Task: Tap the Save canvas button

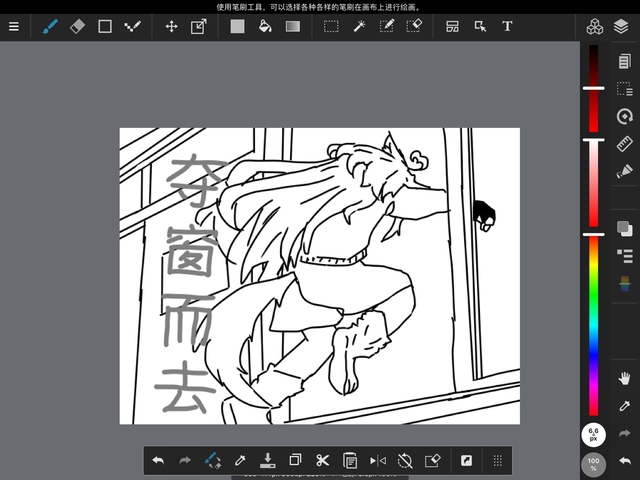Action: pyautogui.click(x=267, y=460)
